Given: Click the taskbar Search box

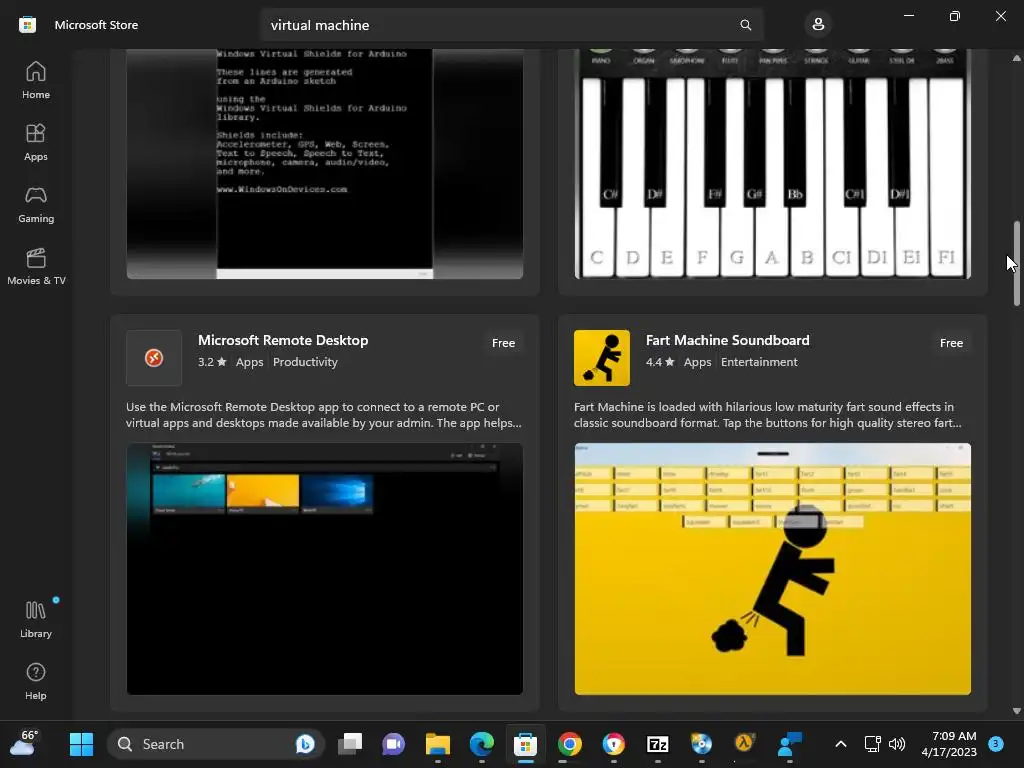Looking at the screenshot, I should (216, 744).
